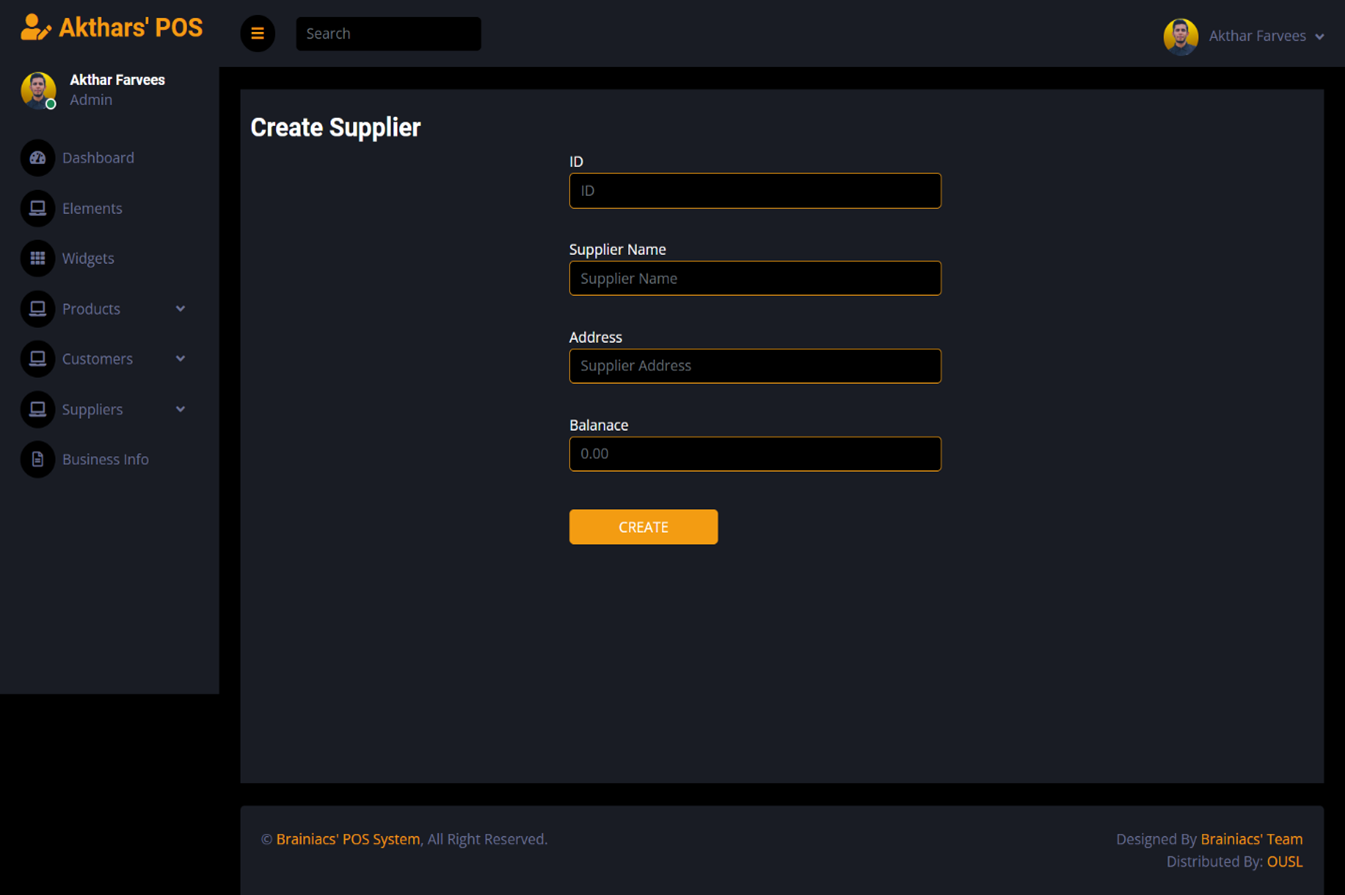The image size is (1345, 895).
Task: Expand the Suppliers submenu chevron
Action: [x=180, y=409]
